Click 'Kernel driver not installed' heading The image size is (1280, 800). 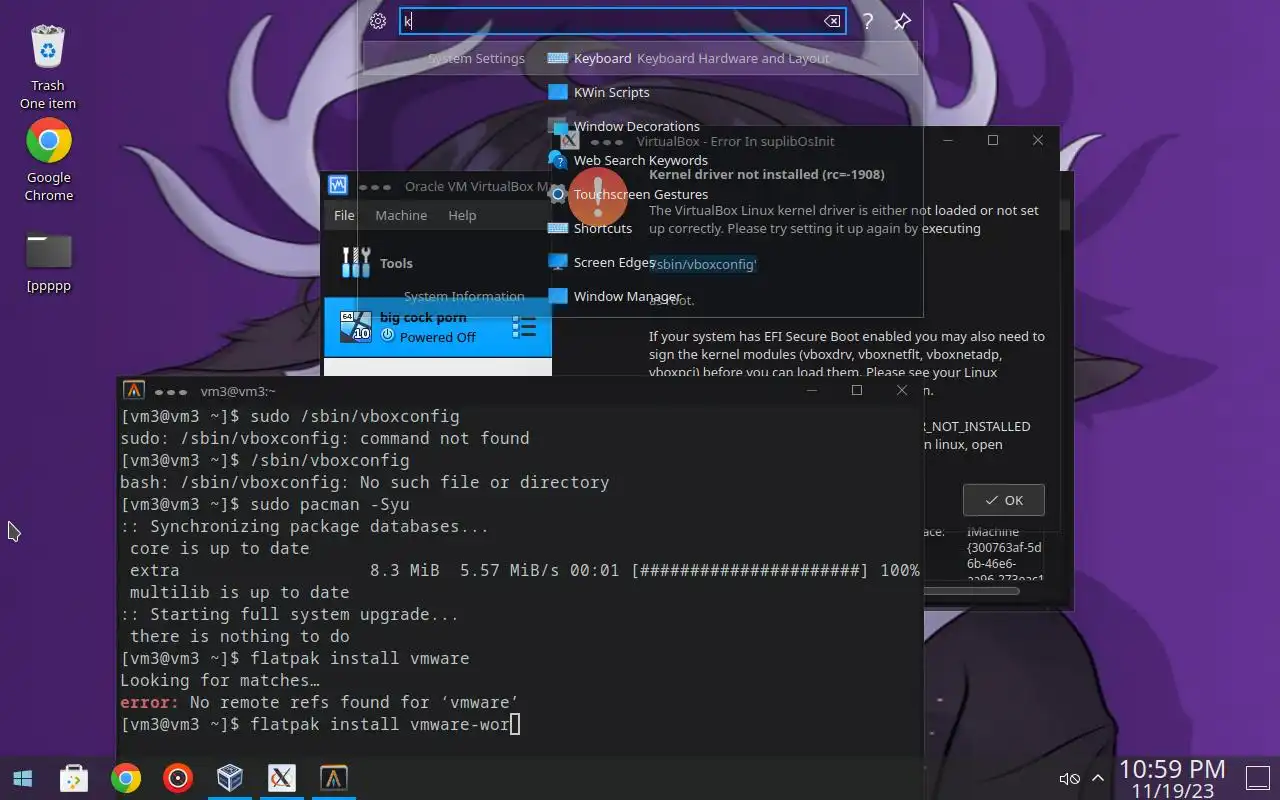tap(767, 174)
